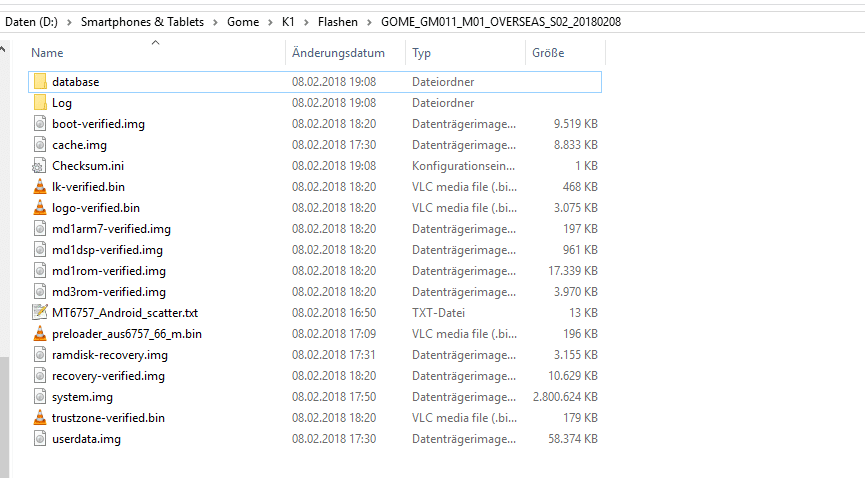Navigate to Gome in the address bar
865x478 pixels.
coord(243,22)
